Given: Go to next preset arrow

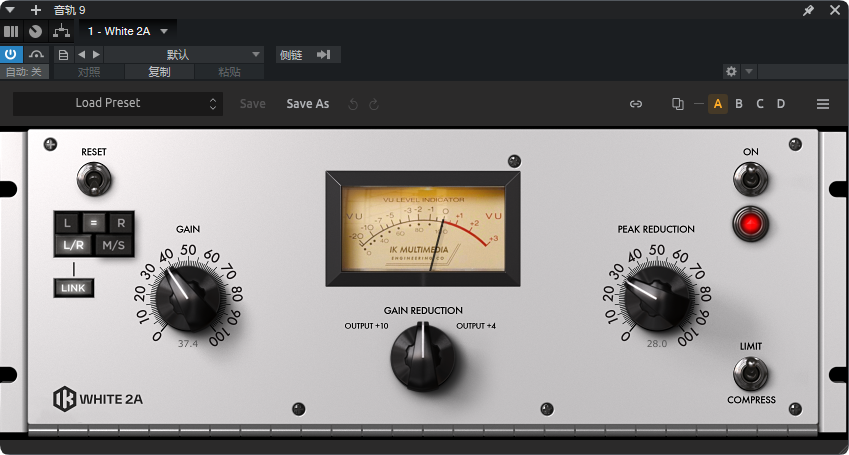Looking at the screenshot, I should 96,55.
